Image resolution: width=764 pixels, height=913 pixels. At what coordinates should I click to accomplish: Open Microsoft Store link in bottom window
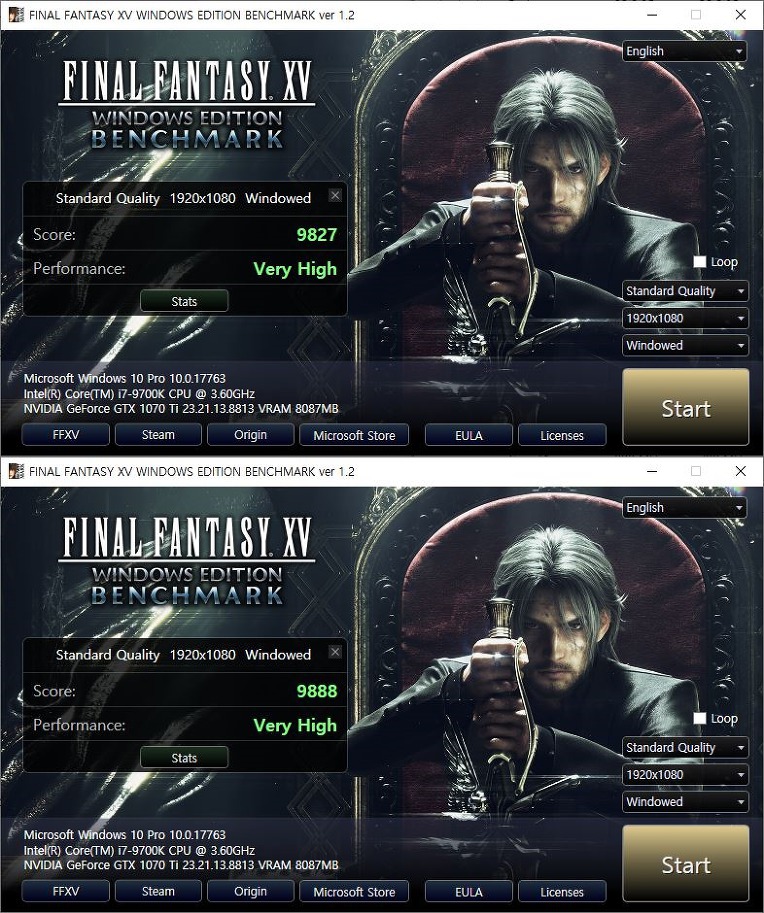(x=354, y=892)
